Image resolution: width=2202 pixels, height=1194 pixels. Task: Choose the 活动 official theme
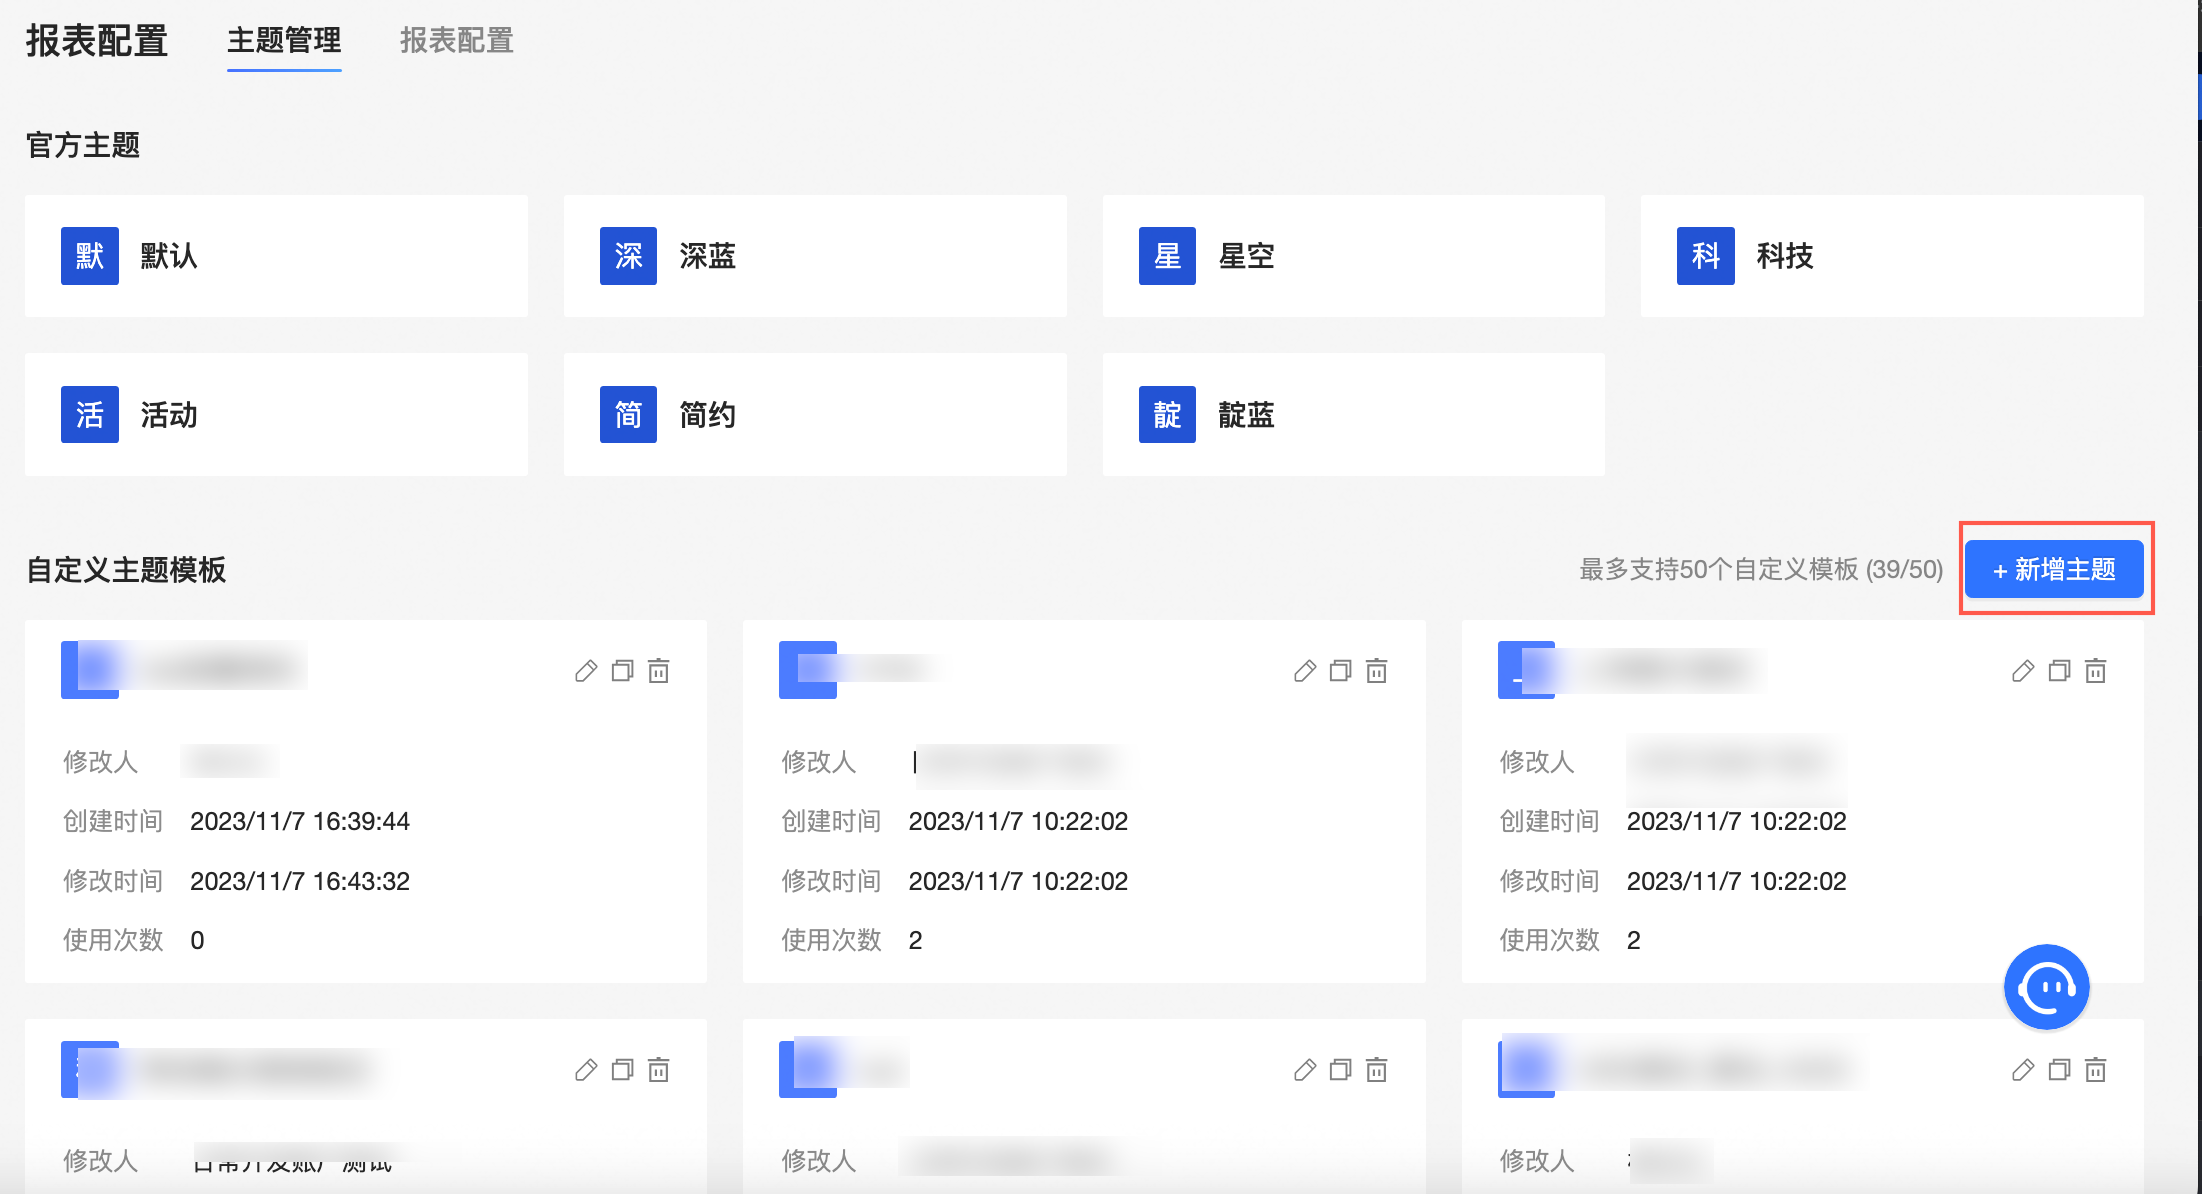[276, 414]
